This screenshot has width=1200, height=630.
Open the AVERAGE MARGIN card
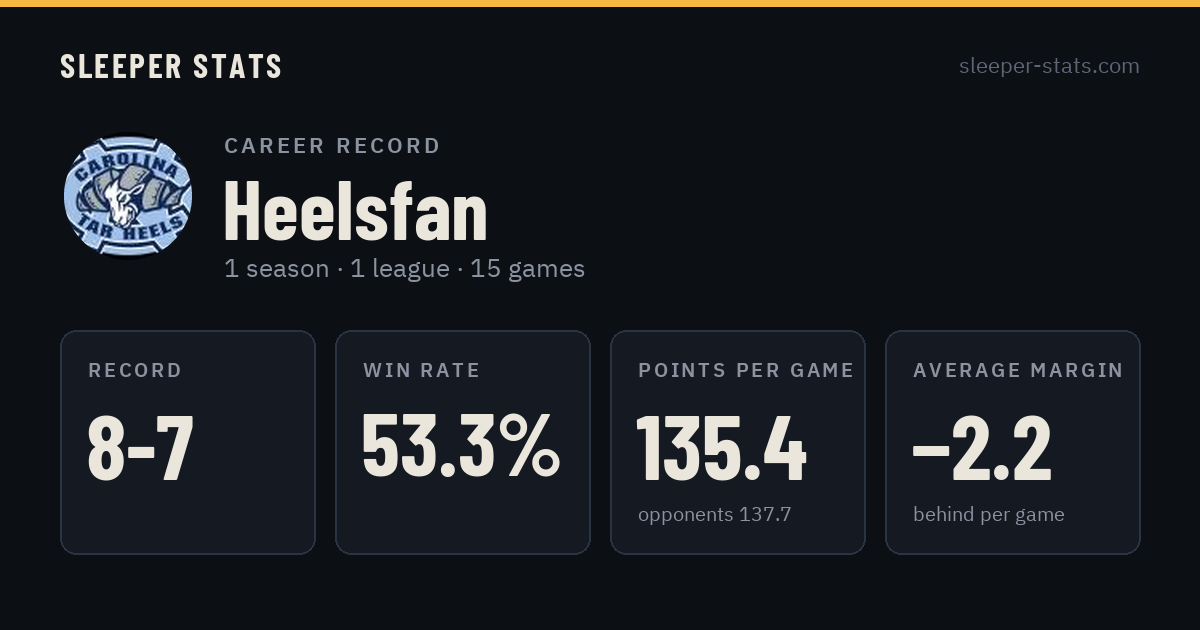[x=1013, y=442]
